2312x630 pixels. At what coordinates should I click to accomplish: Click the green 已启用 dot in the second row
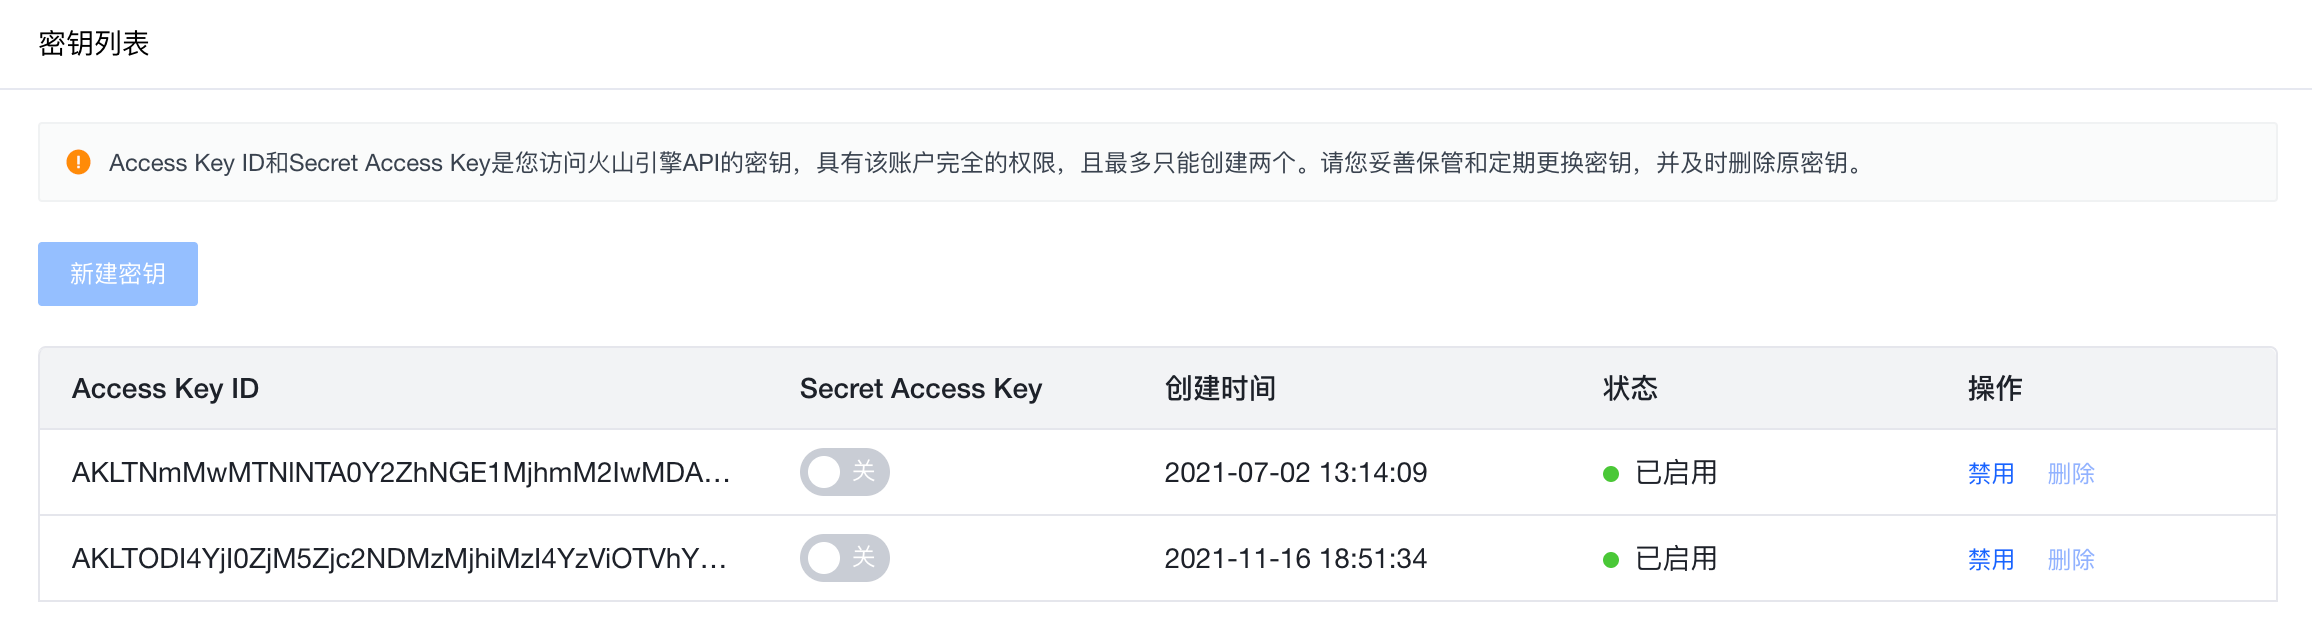pos(1611,560)
